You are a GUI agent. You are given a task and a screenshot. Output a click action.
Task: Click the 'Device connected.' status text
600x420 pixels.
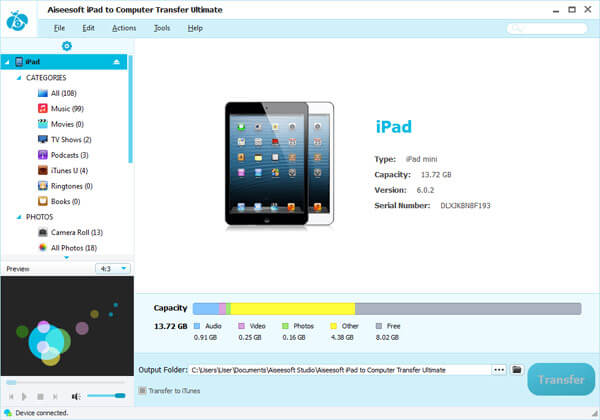click(42, 413)
